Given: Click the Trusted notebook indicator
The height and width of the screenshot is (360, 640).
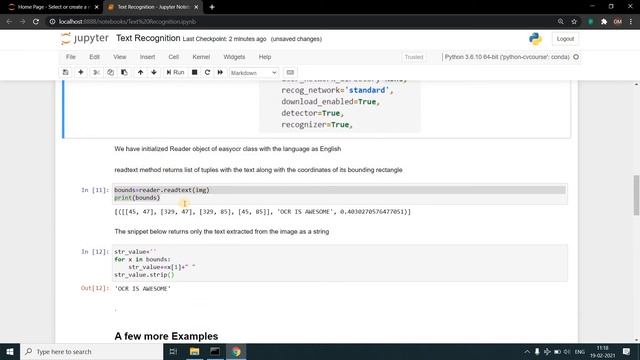Looking at the screenshot, I should (414, 57).
